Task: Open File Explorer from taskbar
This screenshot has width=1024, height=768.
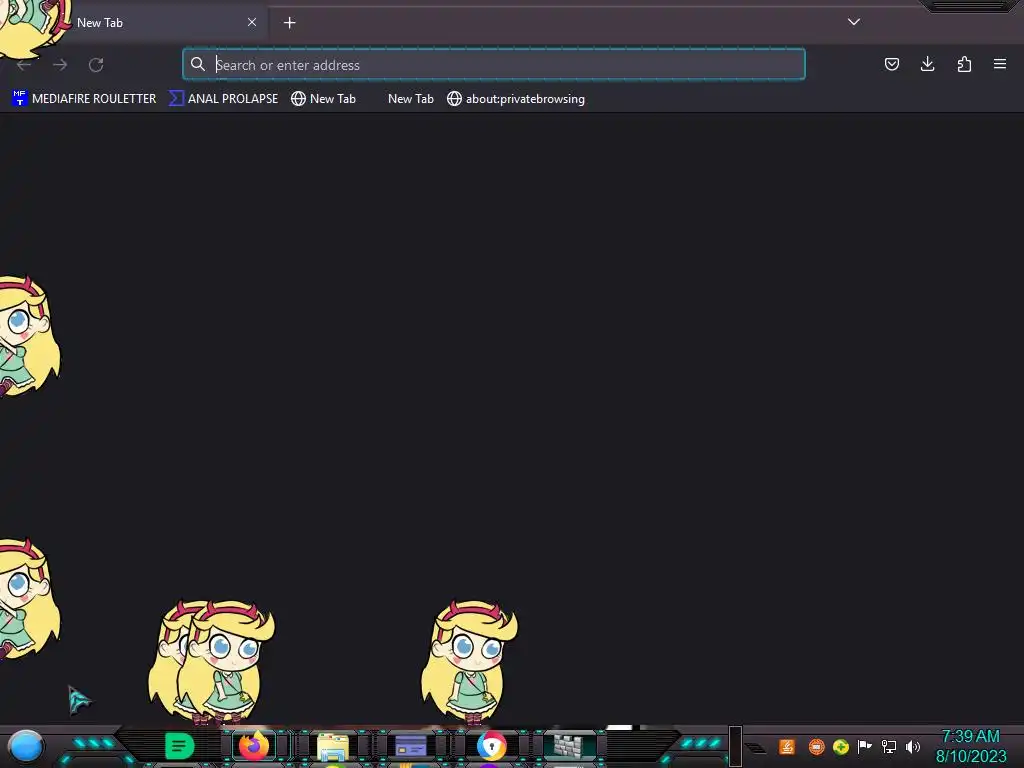Action: [x=332, y=746]
